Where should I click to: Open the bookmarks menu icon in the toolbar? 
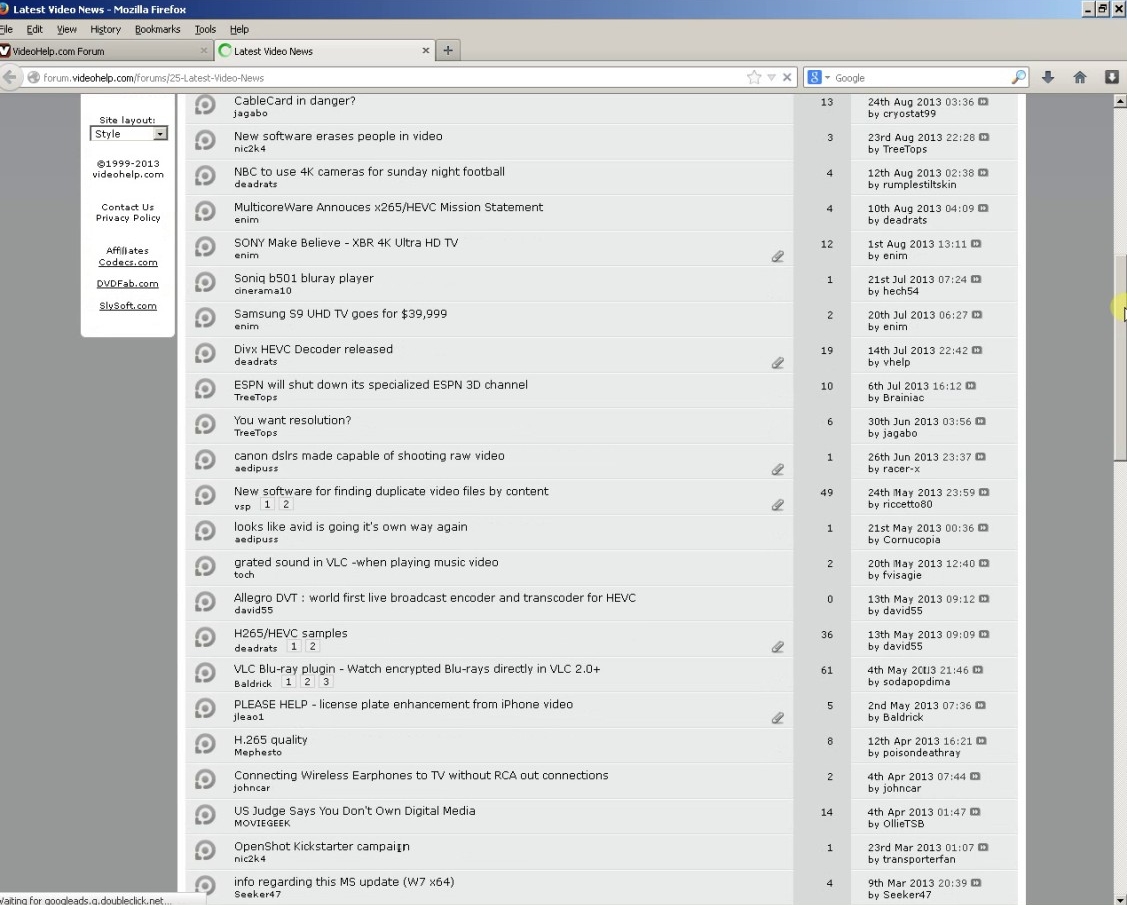click(x=1111, y=77)
